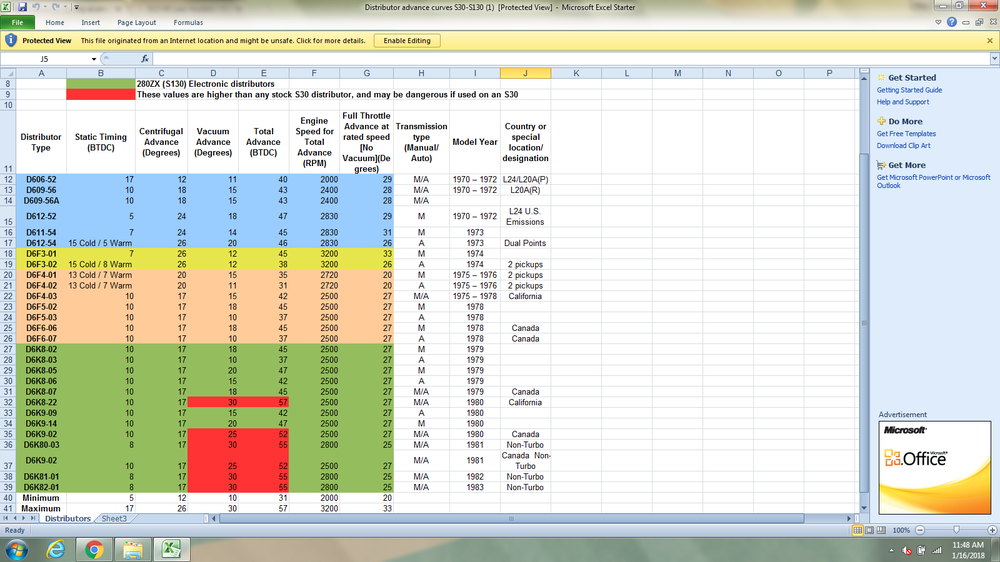Select row 32 header
Image resolution: width=1000 pixels, height=562 pixels.
click(8, 403)
